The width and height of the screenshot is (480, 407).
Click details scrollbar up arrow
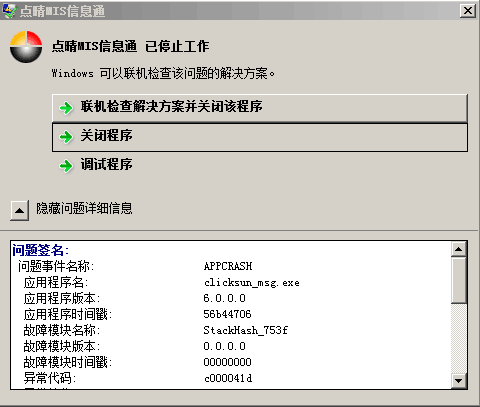[459, 249]
